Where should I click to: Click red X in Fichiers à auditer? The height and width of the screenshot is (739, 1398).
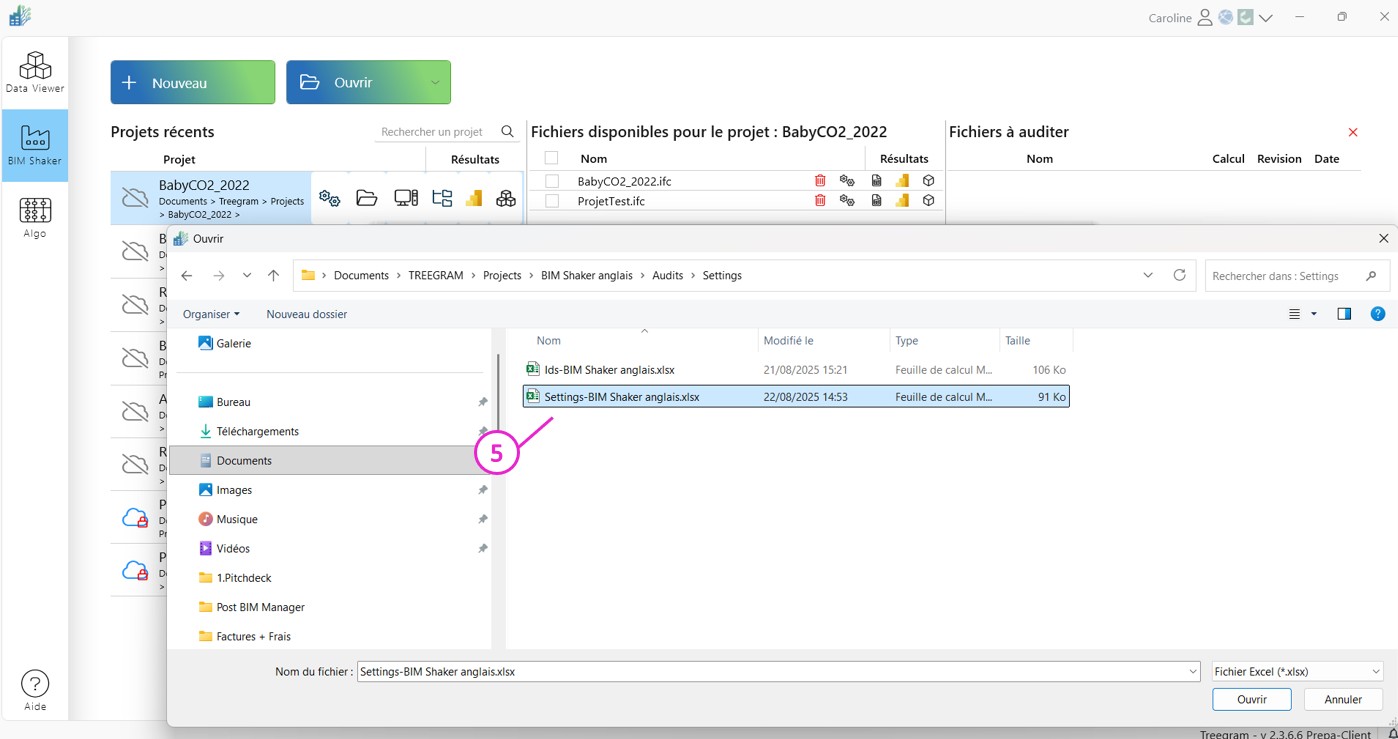click(x=1353, y=132)
